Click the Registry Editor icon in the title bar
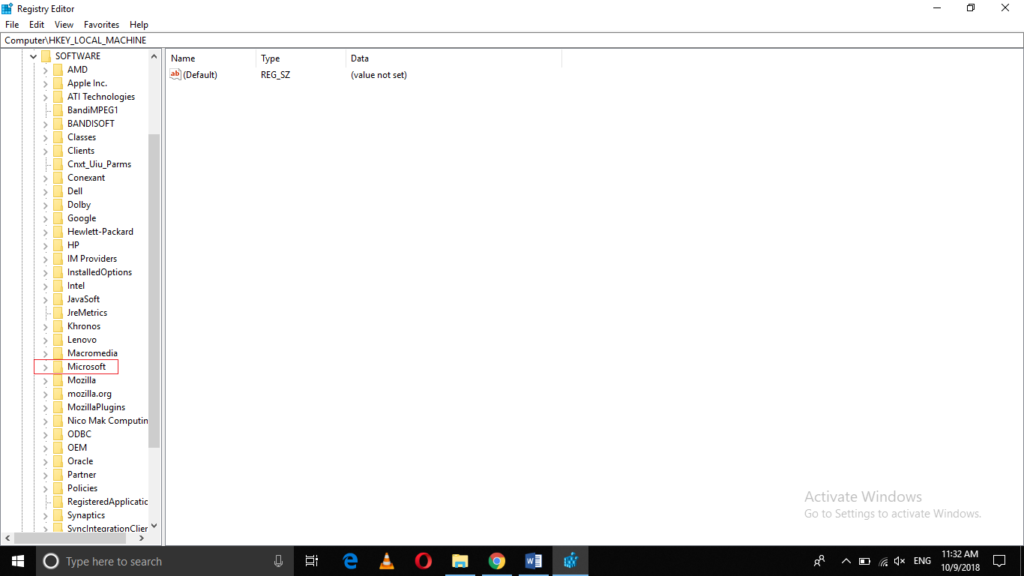Viewport: 1024px width, 576px height. (x=8, y=8)
